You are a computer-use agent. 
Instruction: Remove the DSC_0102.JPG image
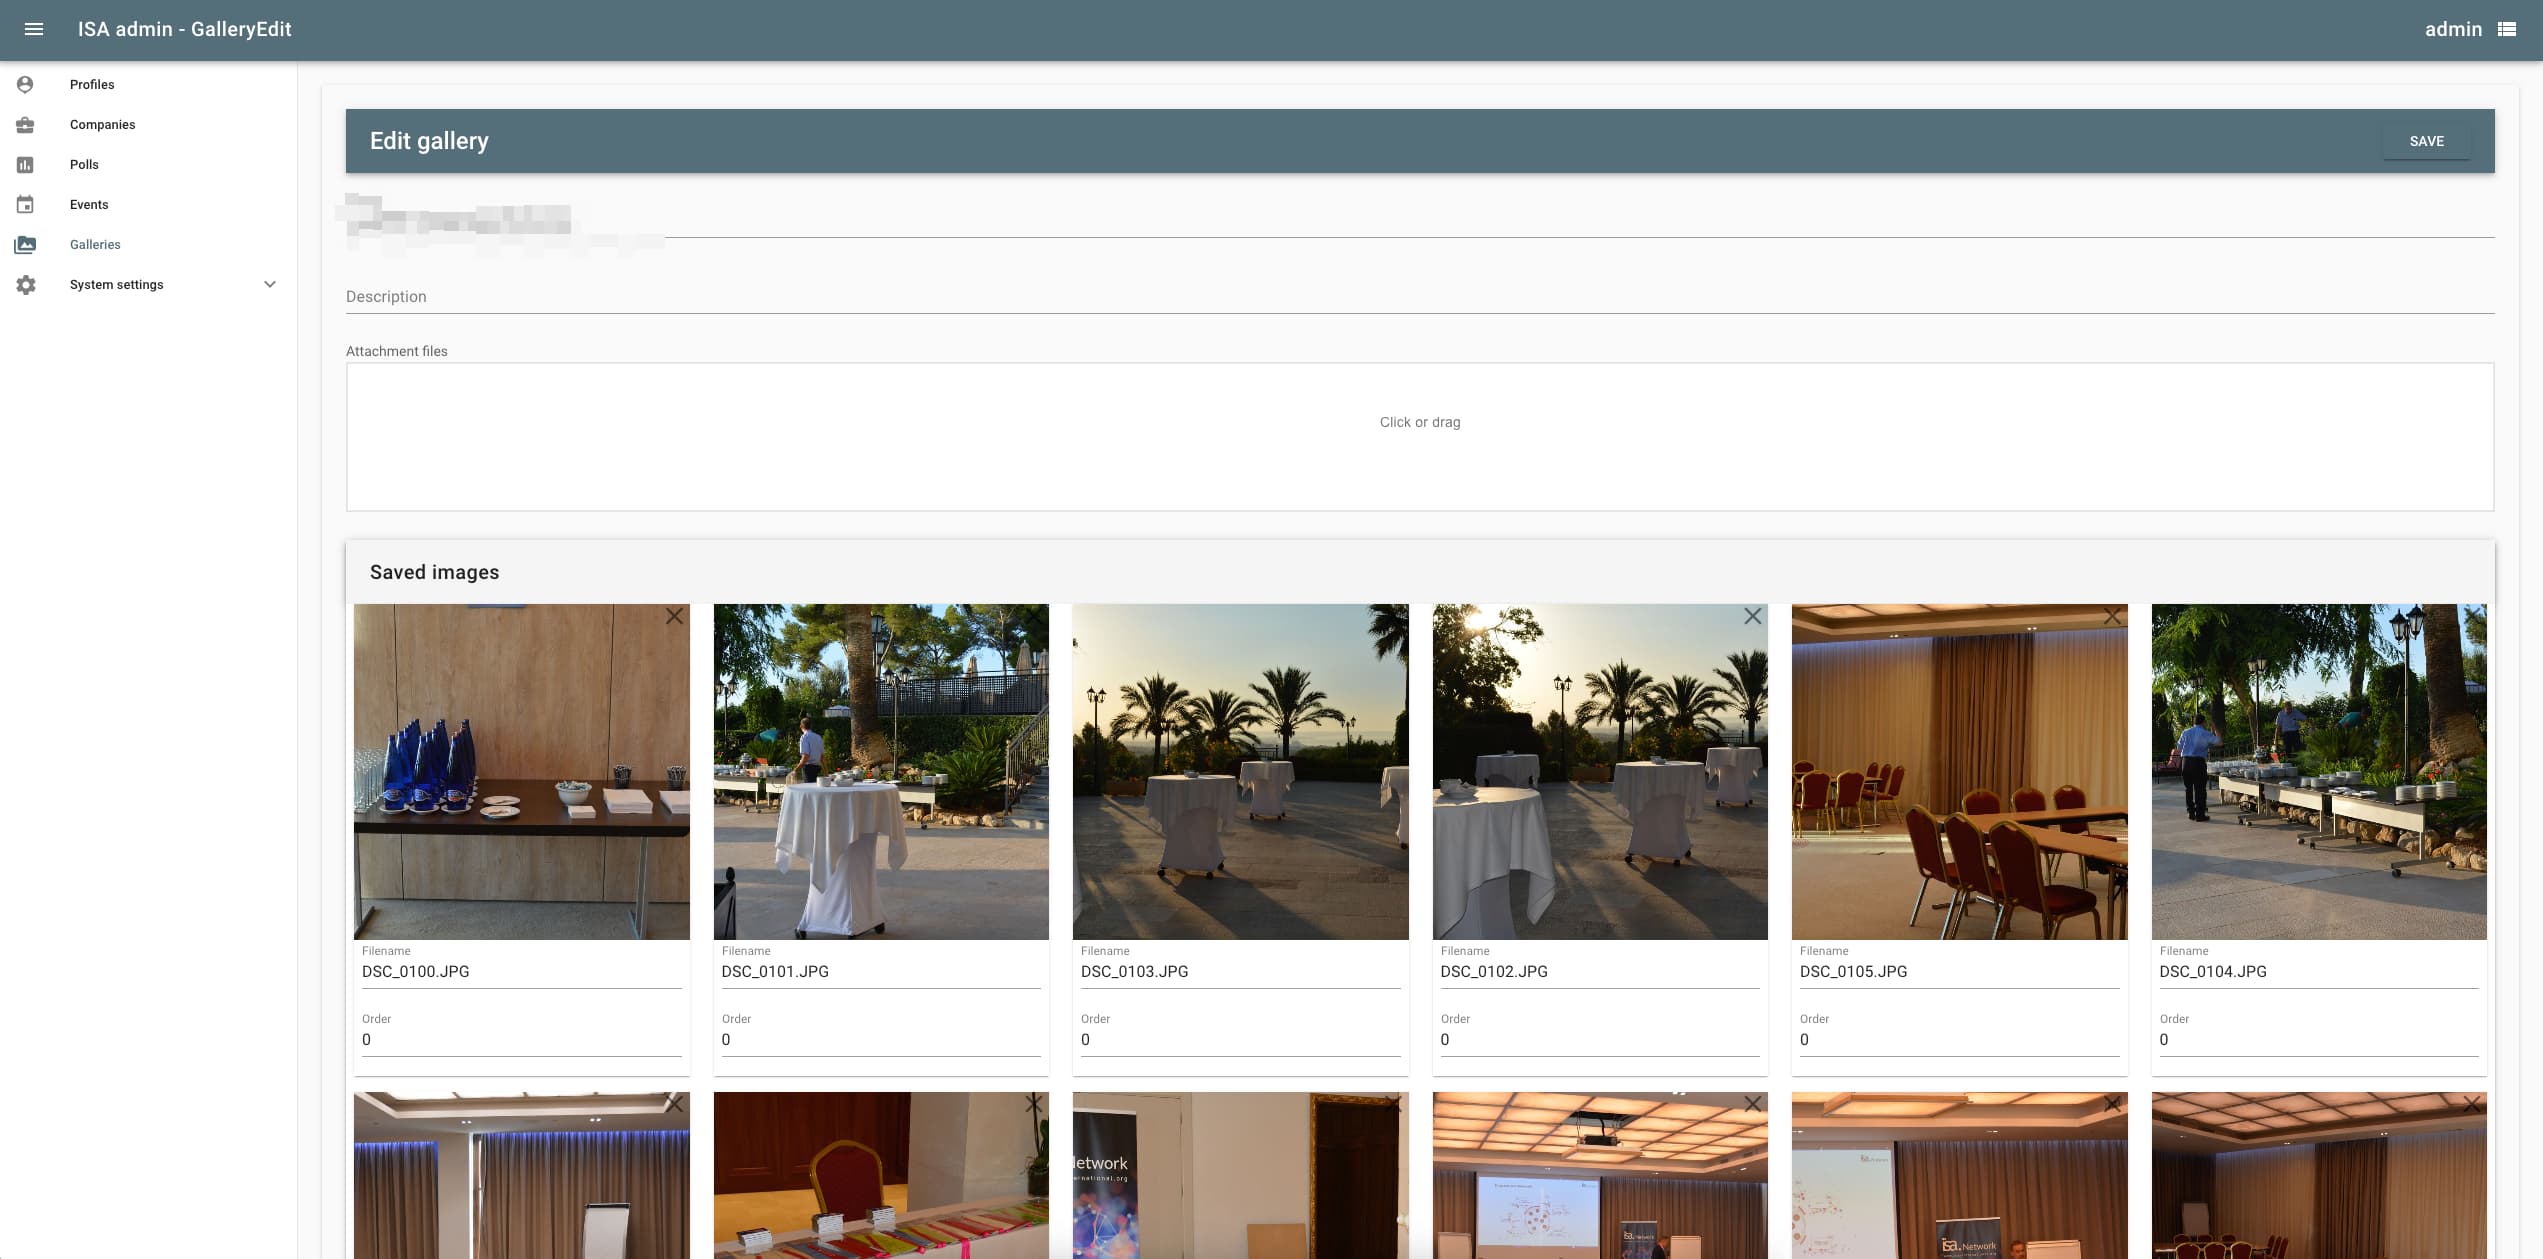pyautogui.click(x=1753, y=616)
